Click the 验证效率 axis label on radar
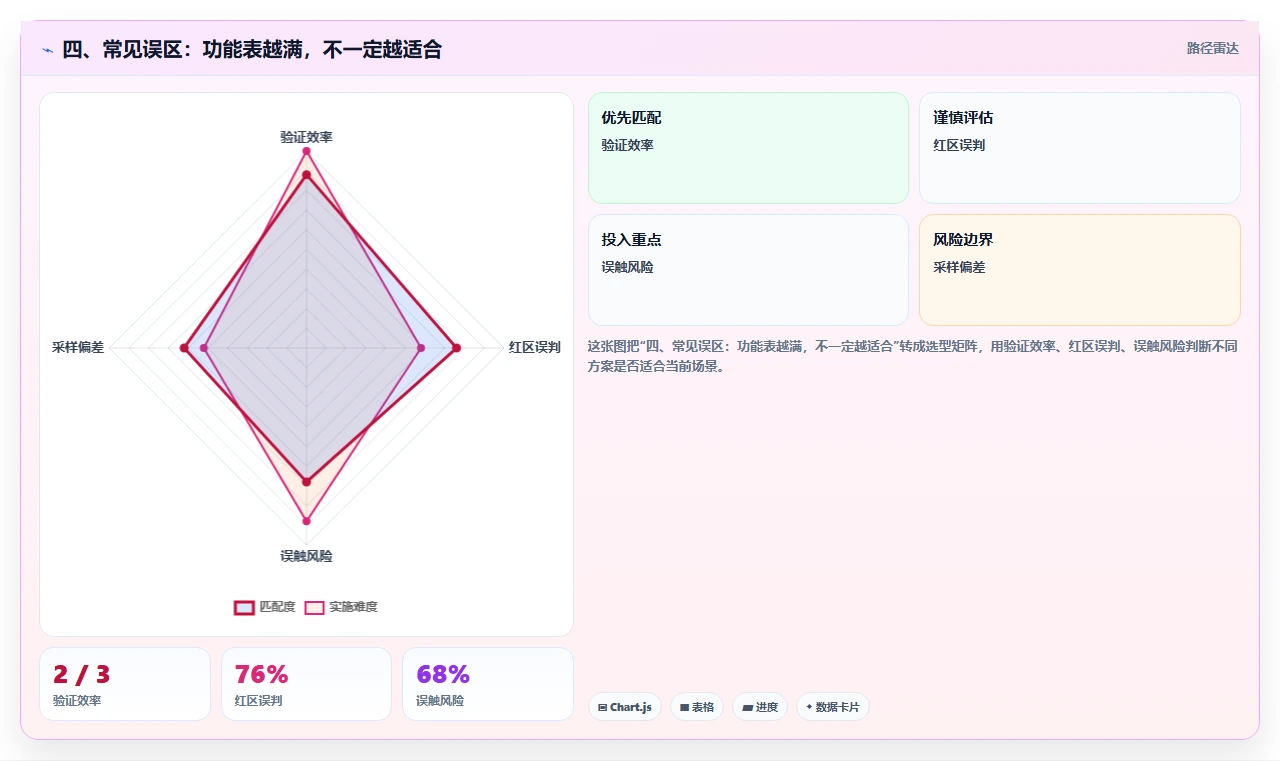This screenshot has width=1280, height=761. pos(306,137)
